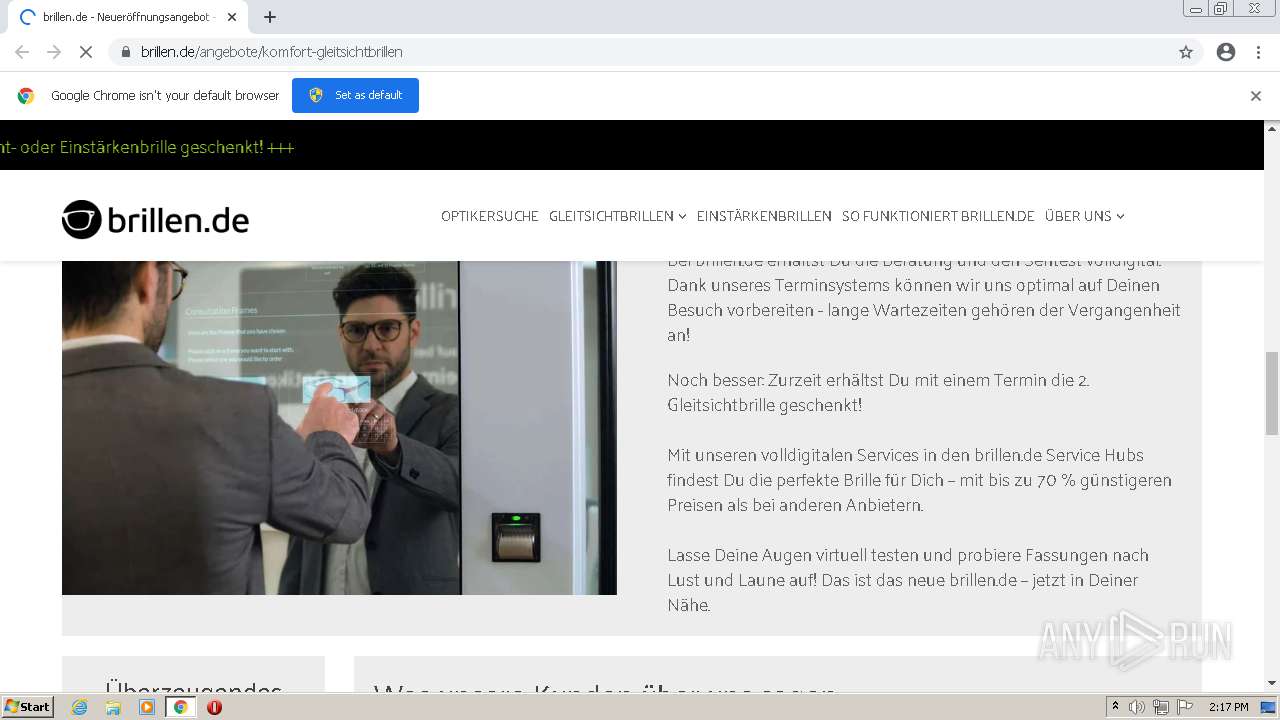Open the volume control in tray
The width and height of the screenshot is (1280, 720).
pos(1137,707)
